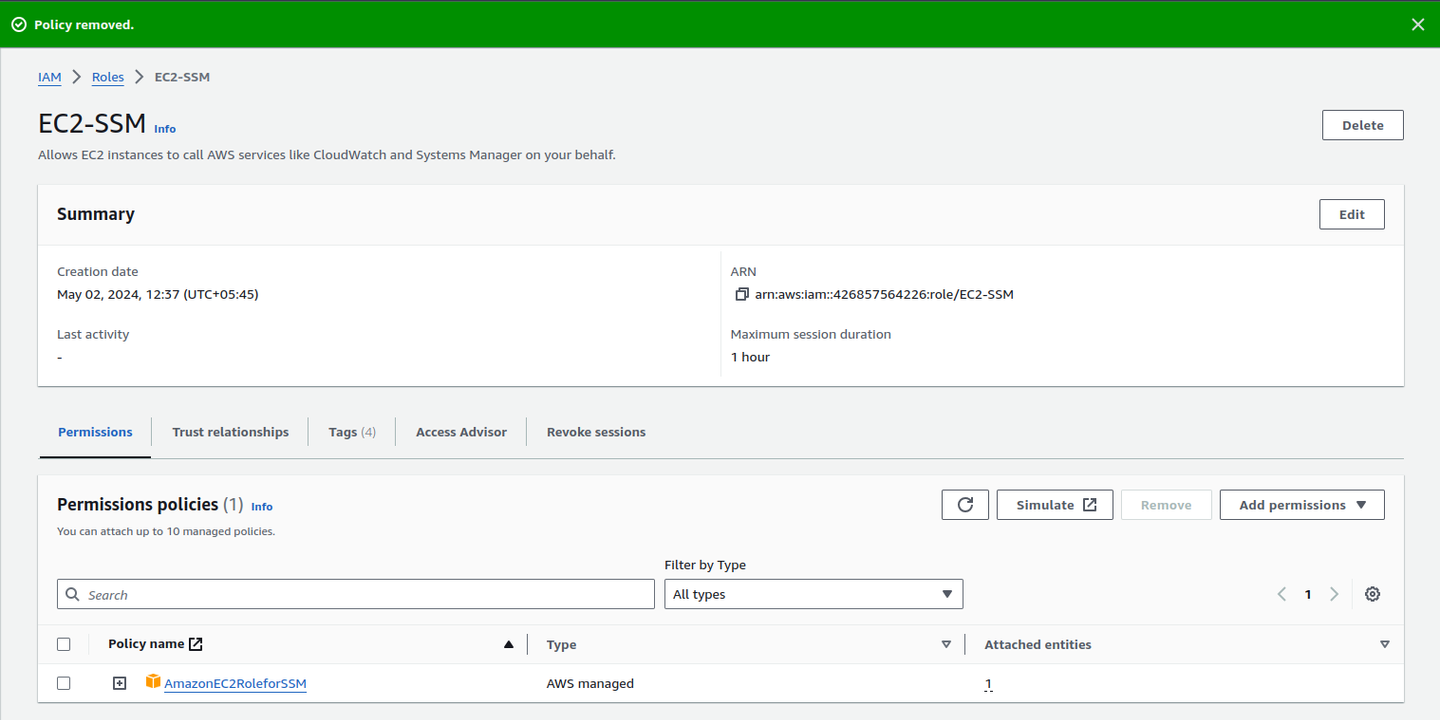
Task: Copy the role ARN using copy icon
Action: 741,295
